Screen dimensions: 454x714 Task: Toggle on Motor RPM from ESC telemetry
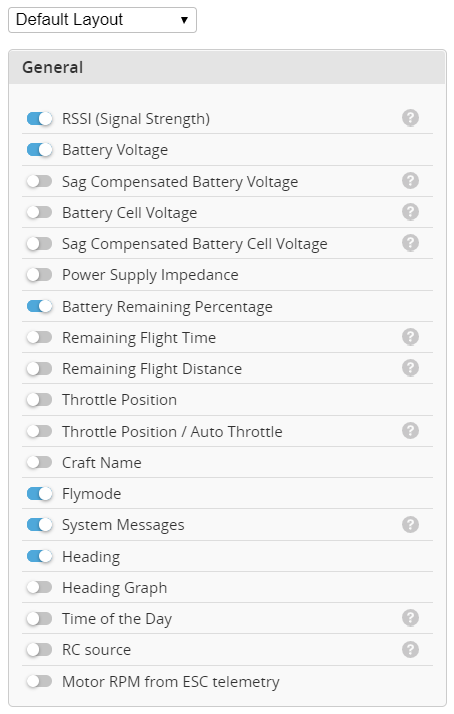[x=39, y=681]
